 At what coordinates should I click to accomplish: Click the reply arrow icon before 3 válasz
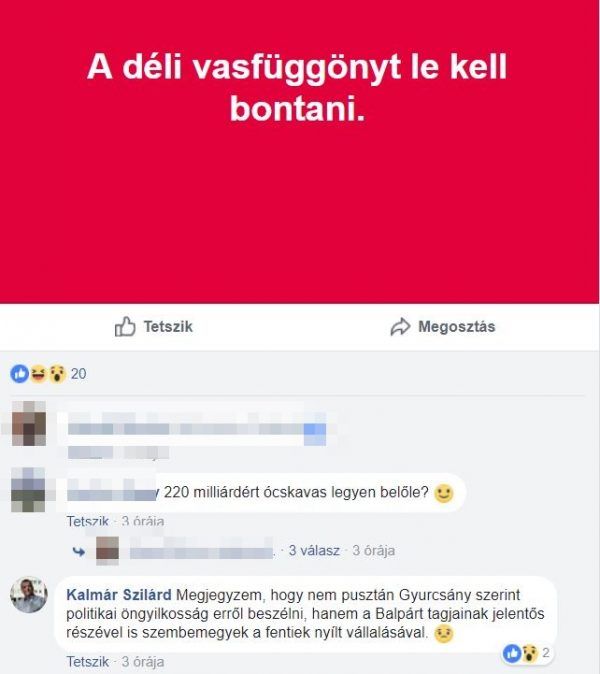point(79,551)
